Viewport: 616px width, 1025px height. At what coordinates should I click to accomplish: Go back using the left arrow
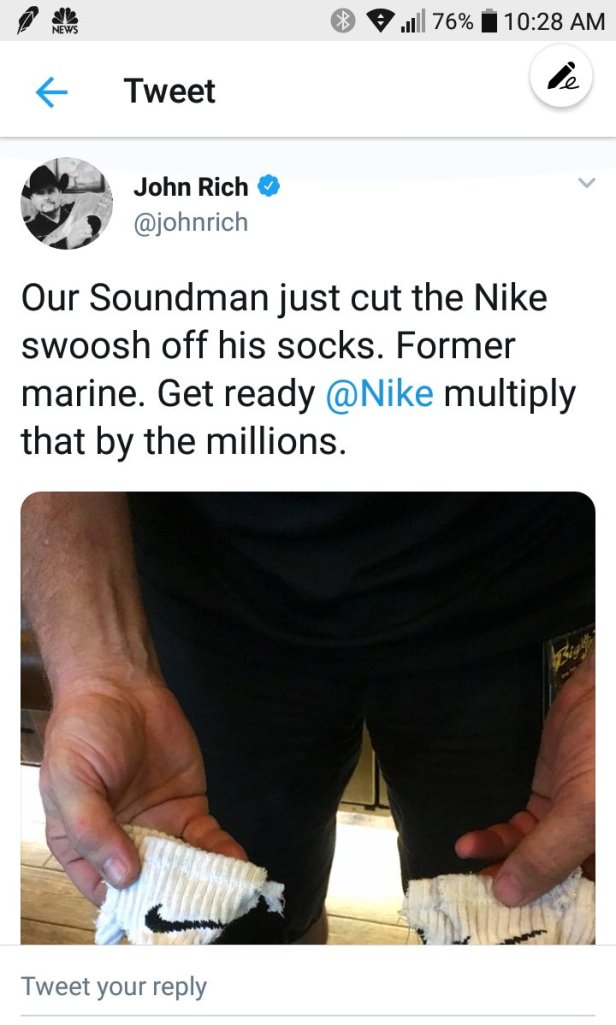tap(51, 92)
